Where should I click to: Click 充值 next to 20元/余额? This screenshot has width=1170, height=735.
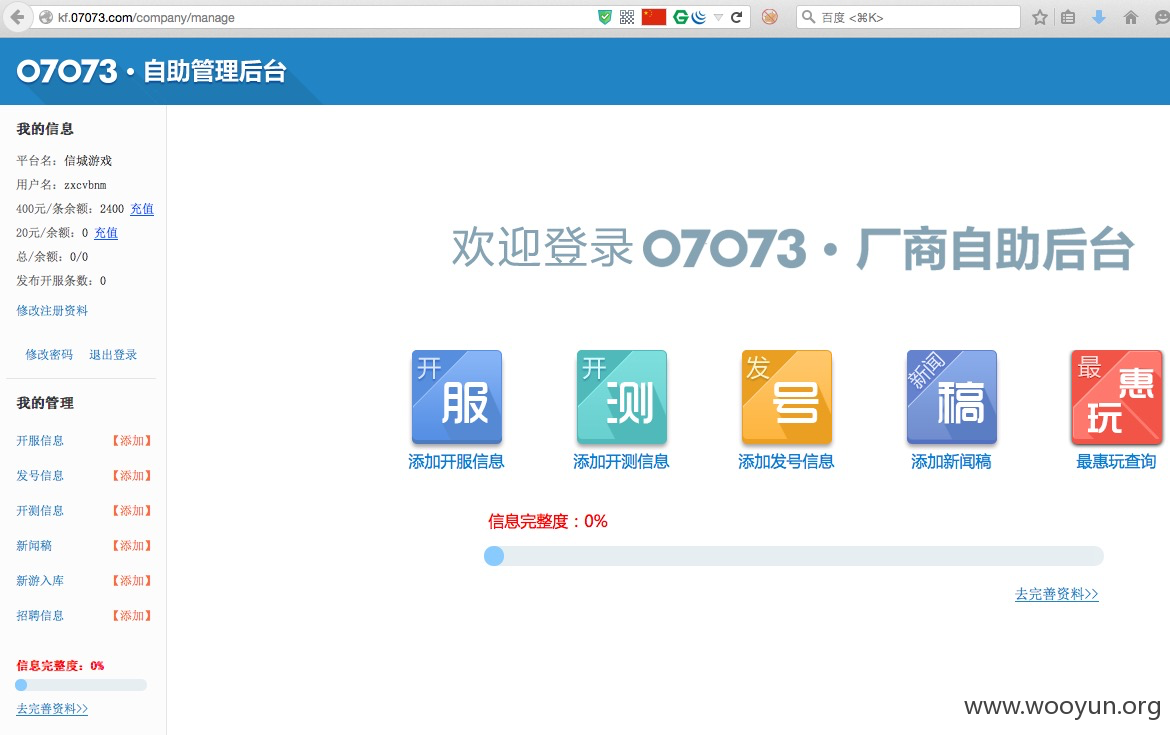pos(106,233)
